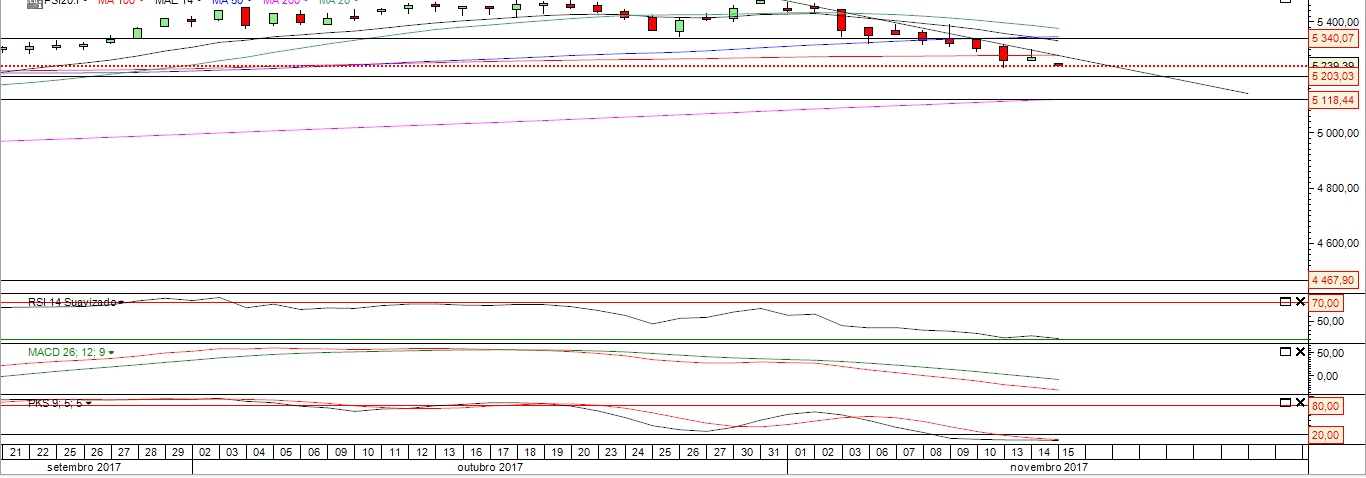The width and height of the screenshot is (1366, 478).
Task: Click the maximize box at chart top right
Action: (x=1284, y=2)
